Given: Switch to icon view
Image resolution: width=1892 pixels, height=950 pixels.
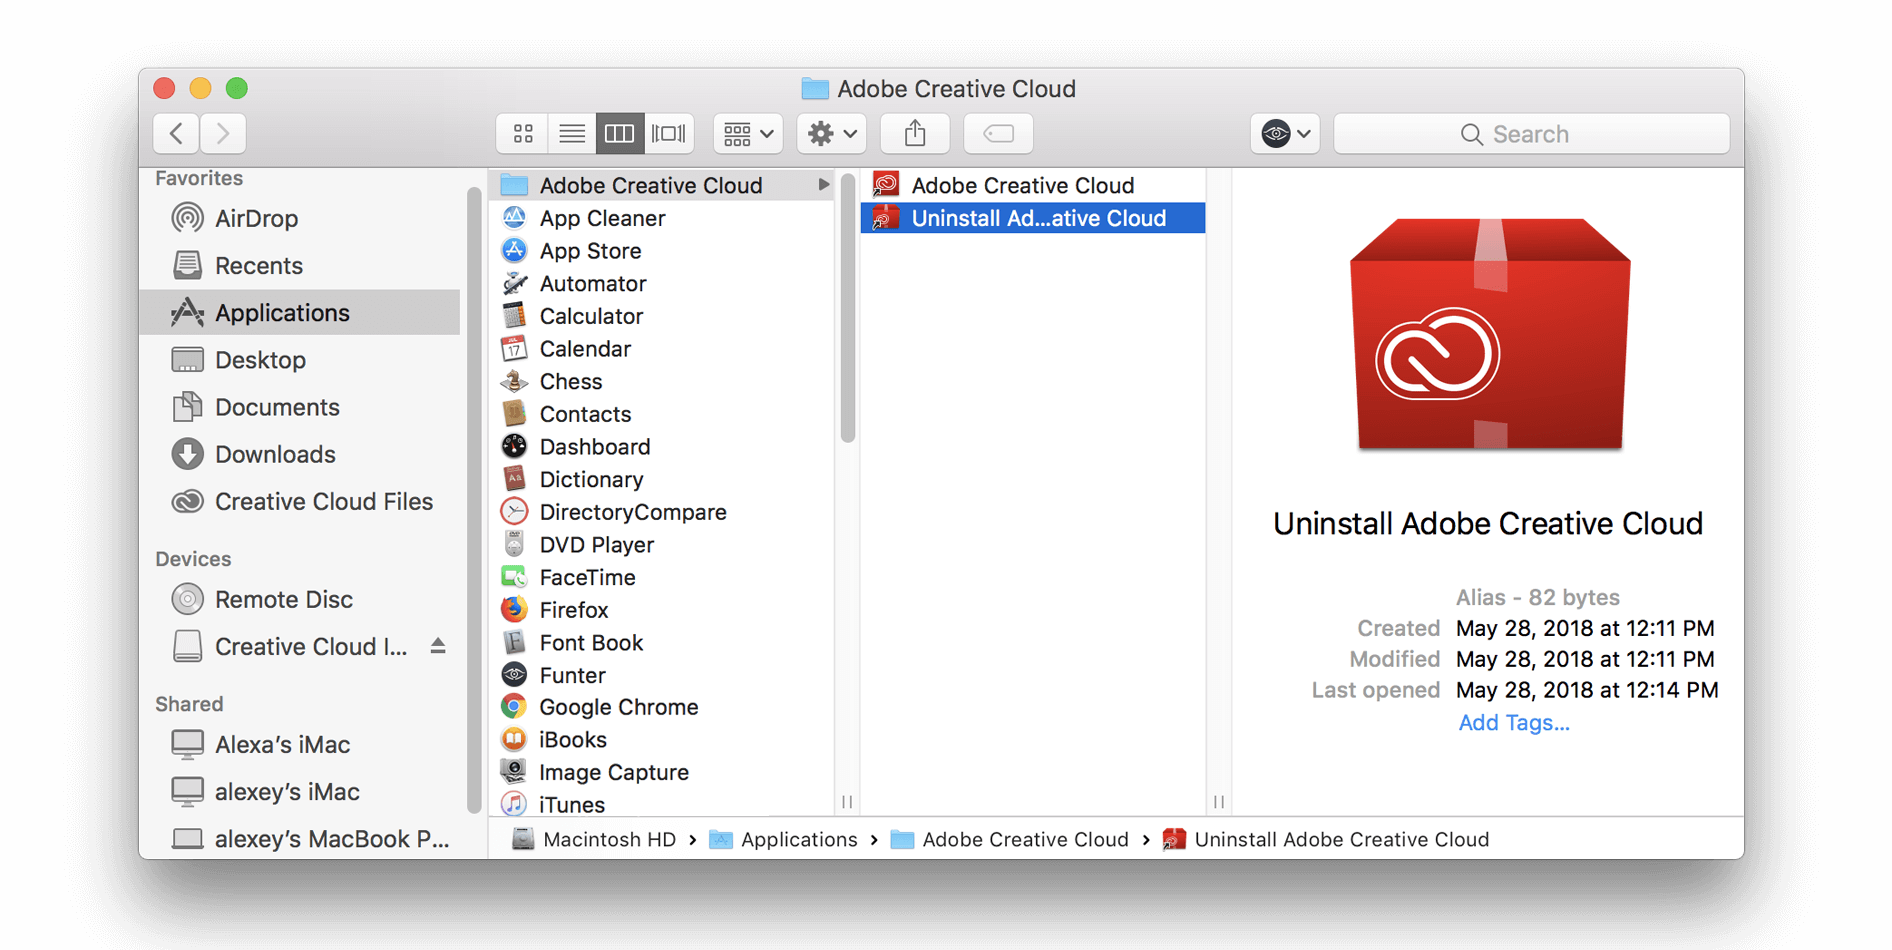Looking at the screenshot, I should point(522,133).
